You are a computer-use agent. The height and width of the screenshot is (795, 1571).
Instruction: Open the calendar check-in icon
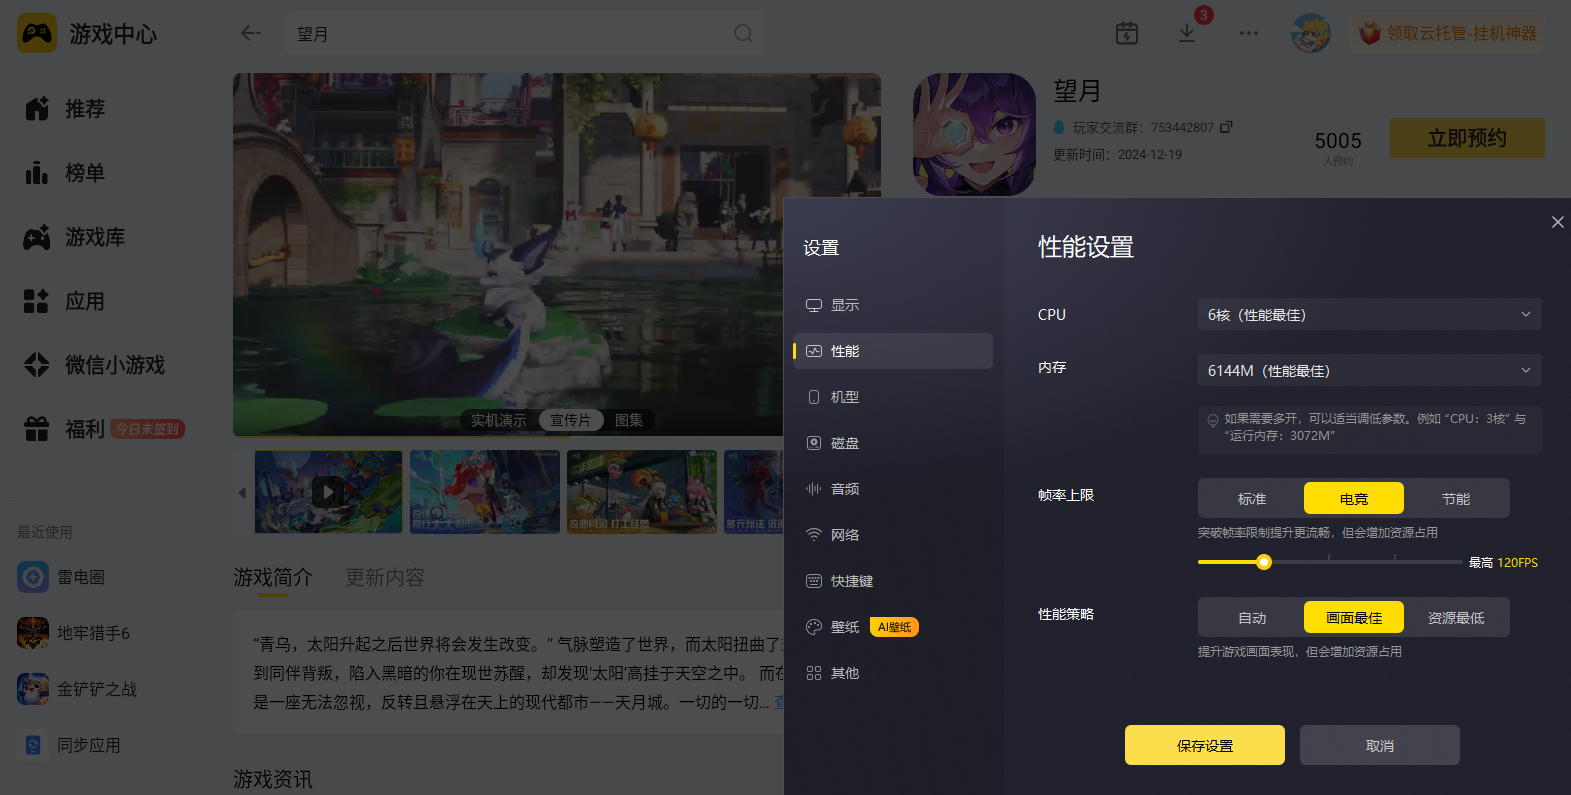1127,33
